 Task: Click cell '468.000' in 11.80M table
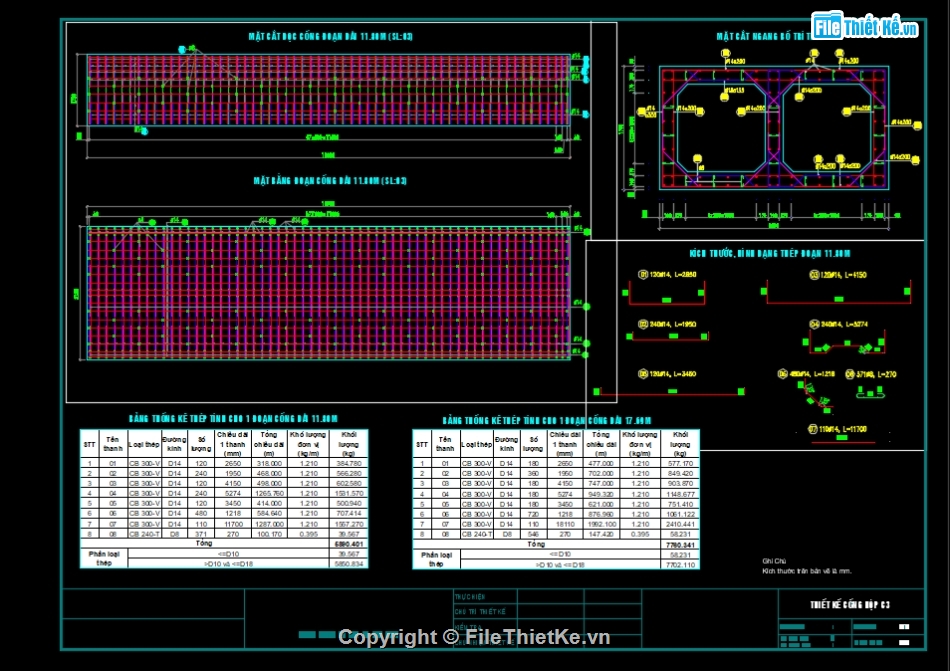[x=269, y=474]
